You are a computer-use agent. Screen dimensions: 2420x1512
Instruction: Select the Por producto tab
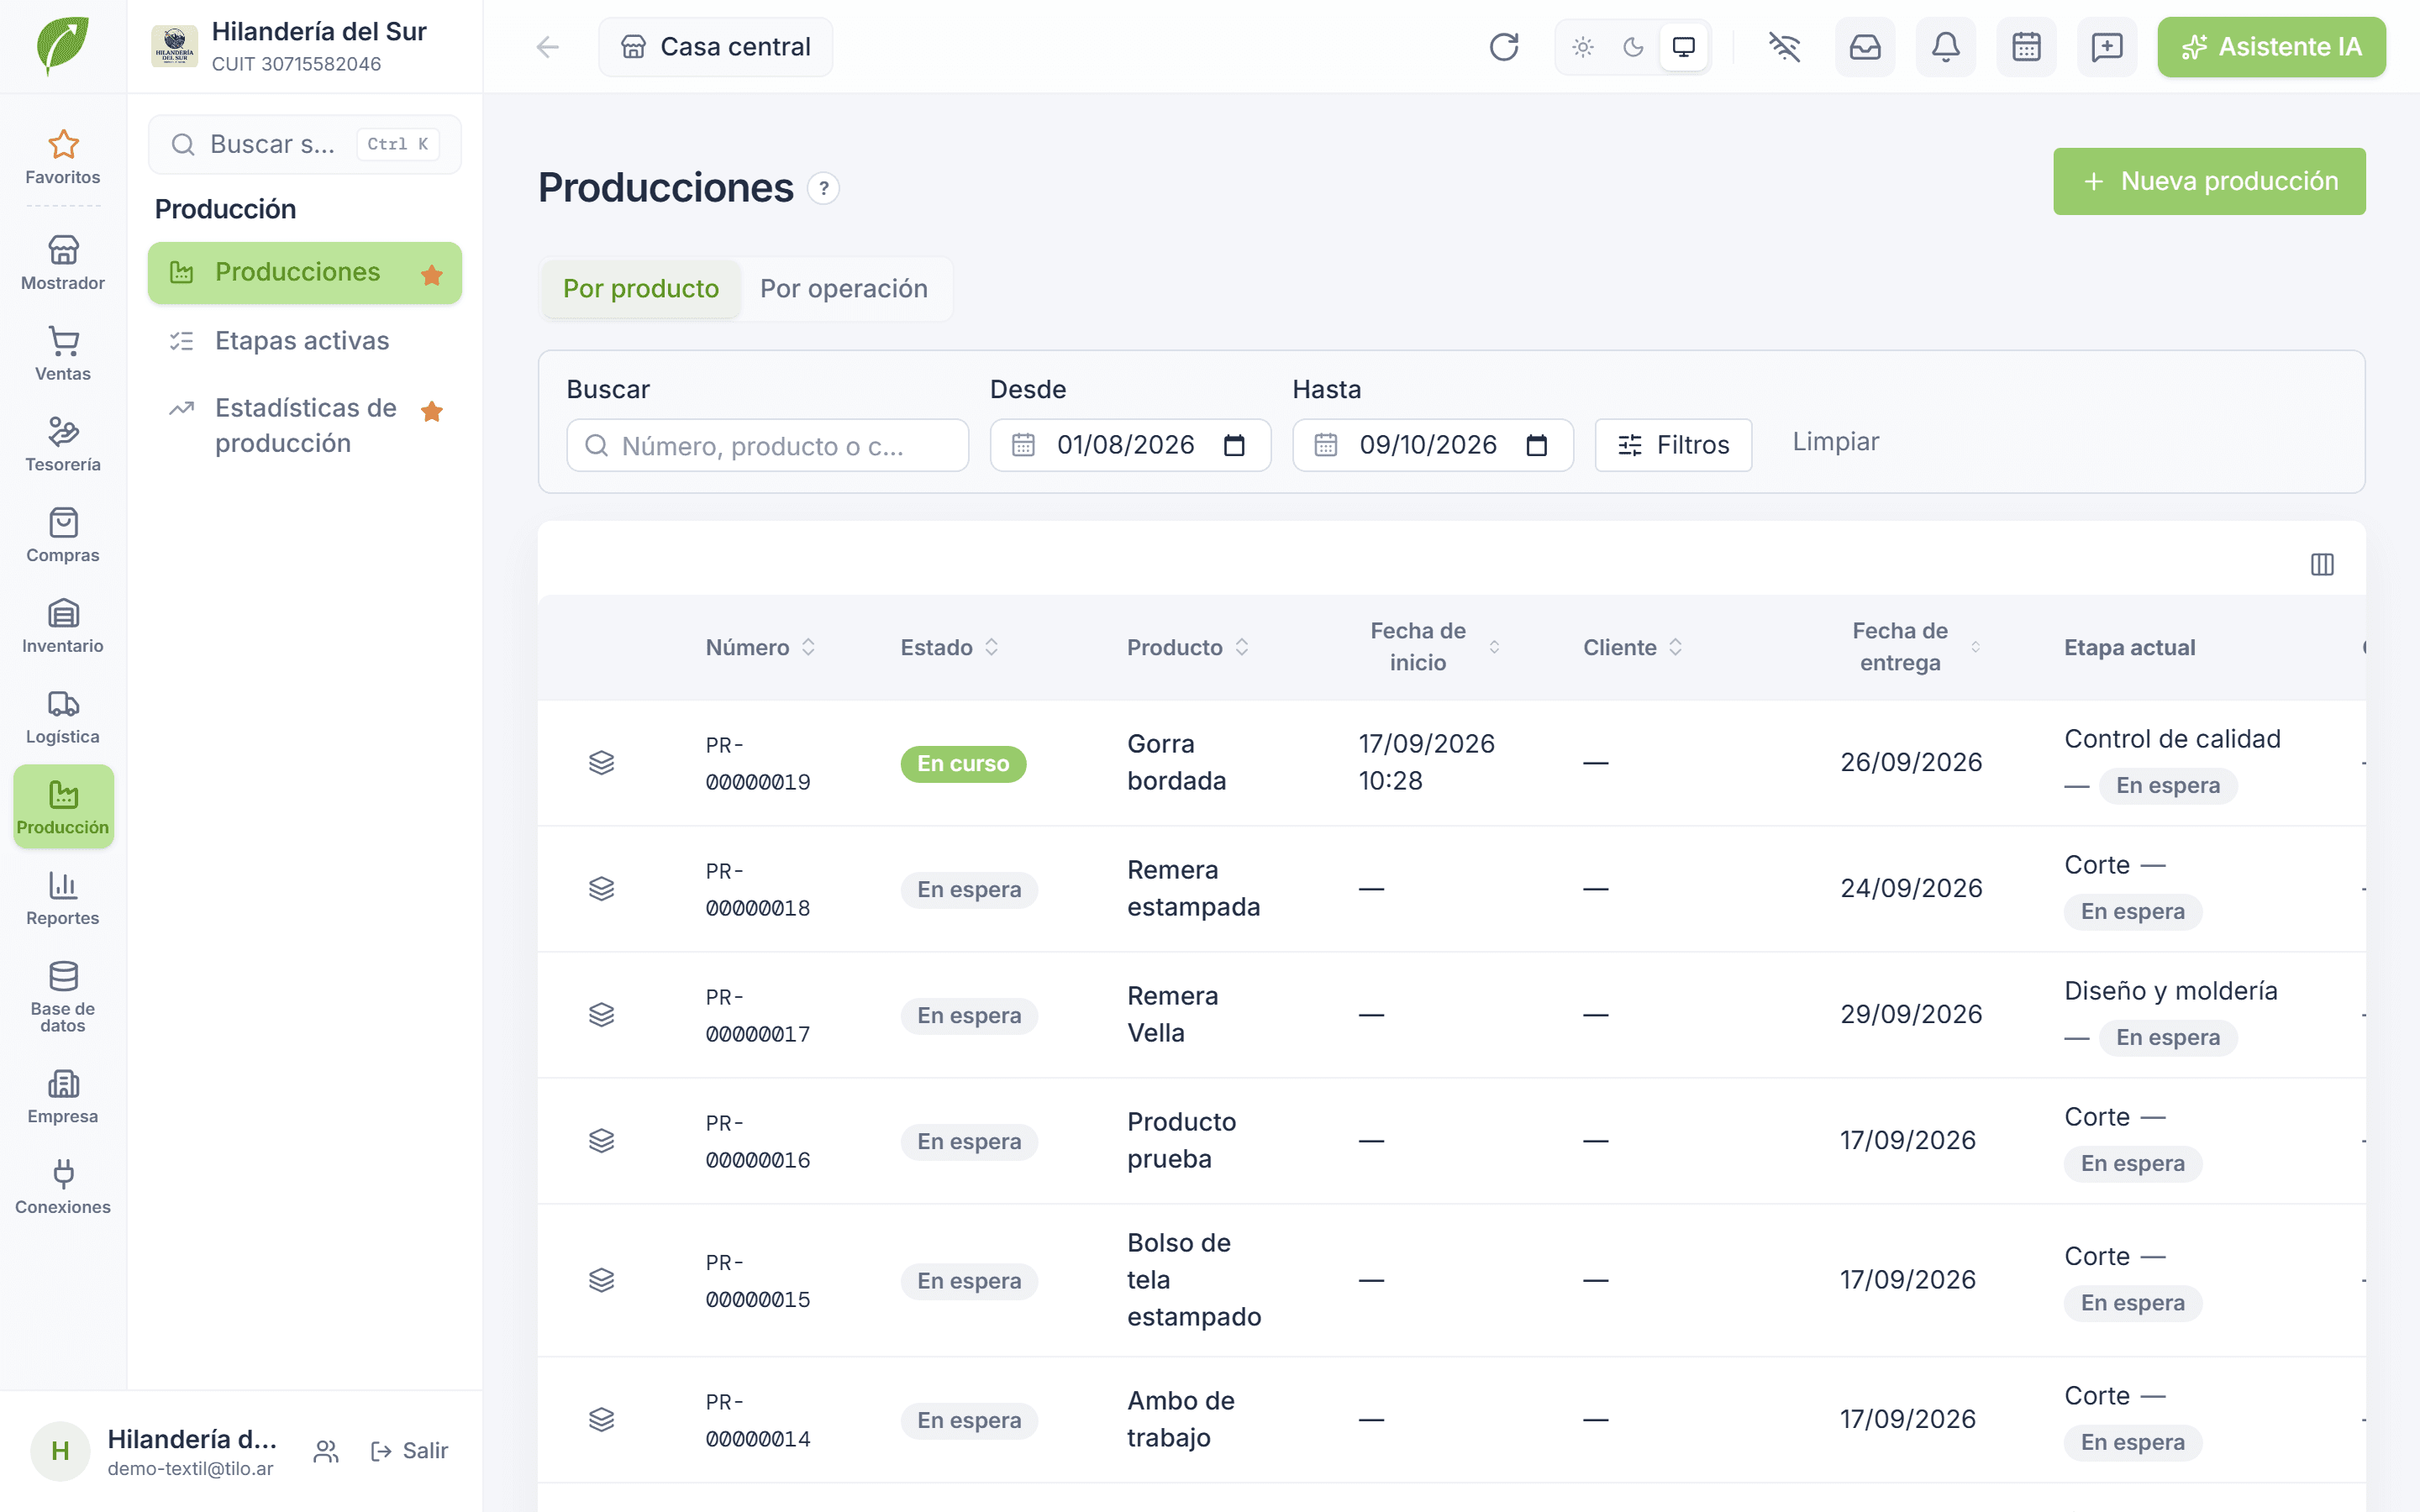click(641, 289)
